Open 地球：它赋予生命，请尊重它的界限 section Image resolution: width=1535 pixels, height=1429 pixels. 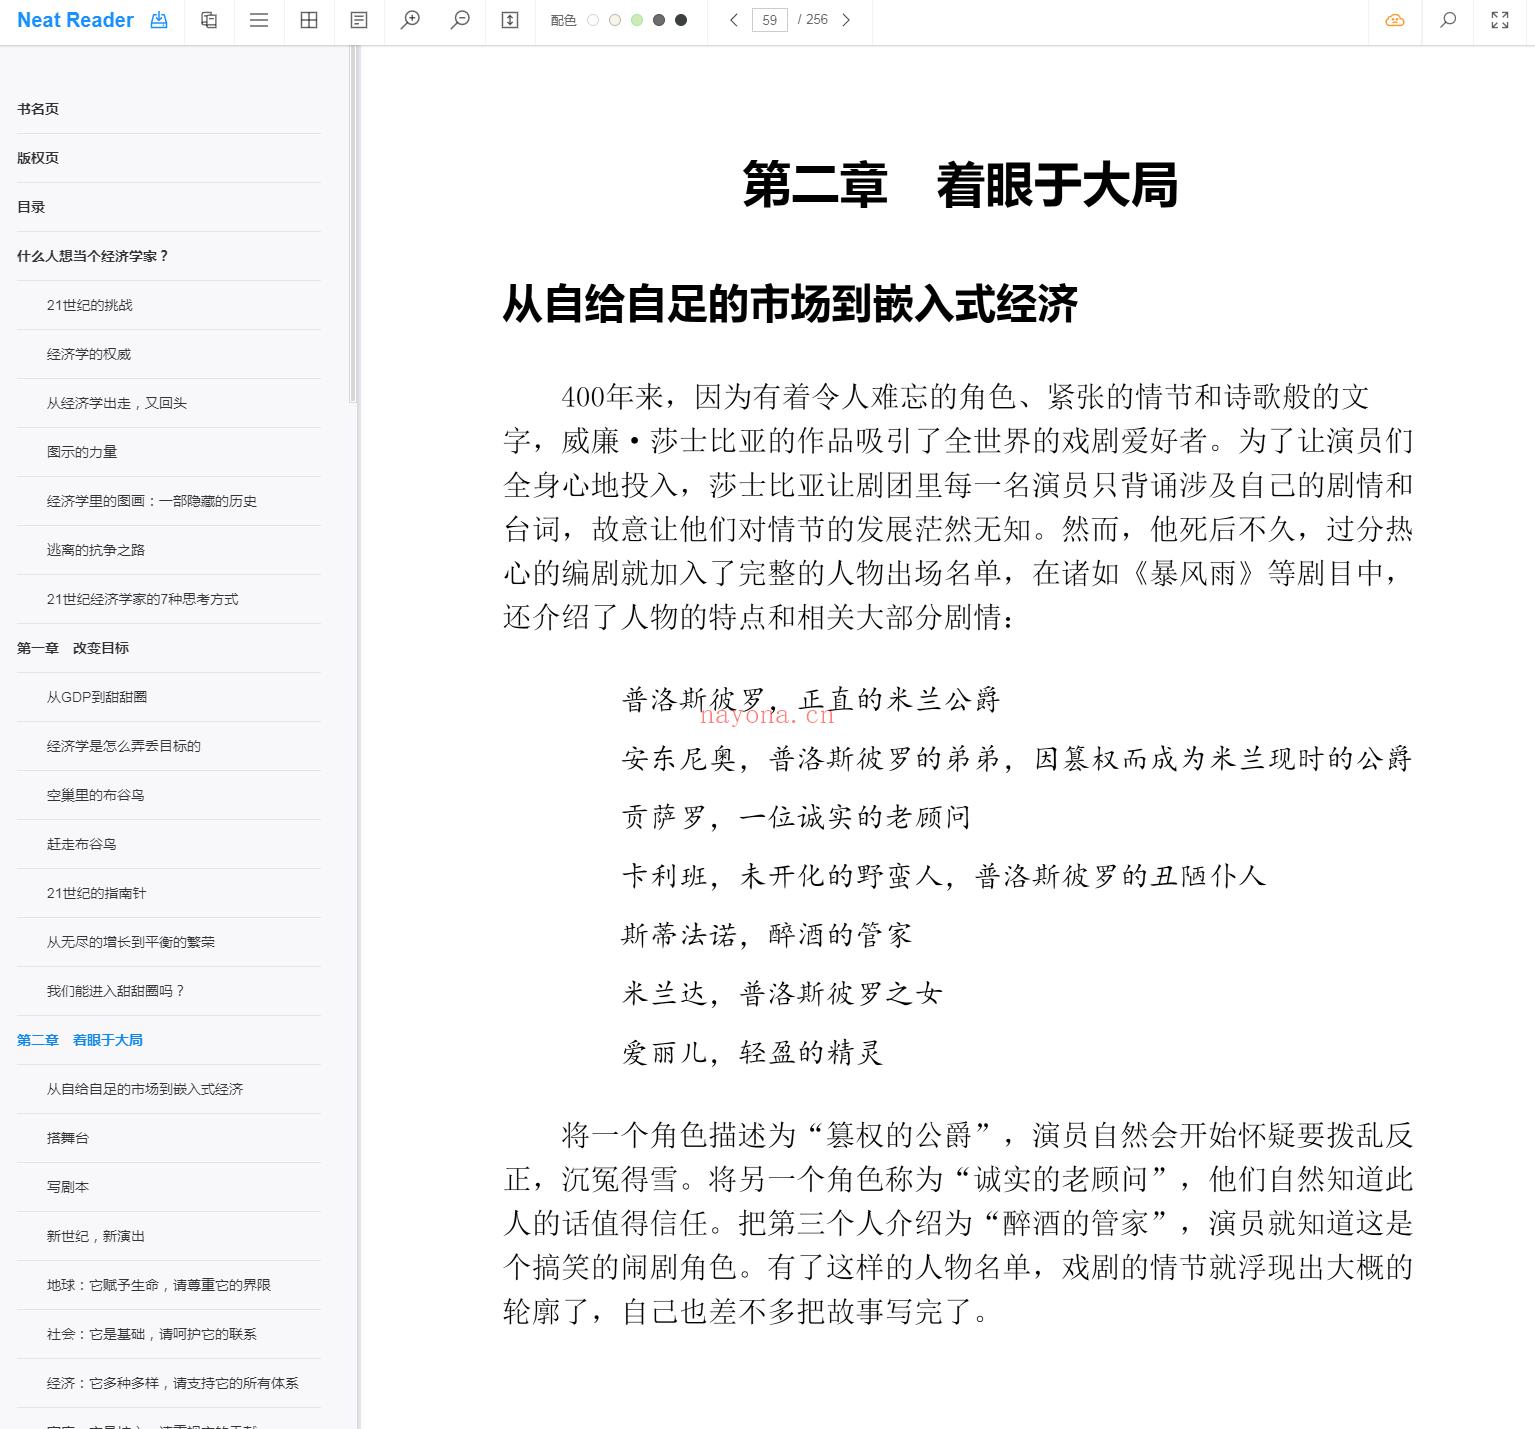click(x=158, y=1285)
